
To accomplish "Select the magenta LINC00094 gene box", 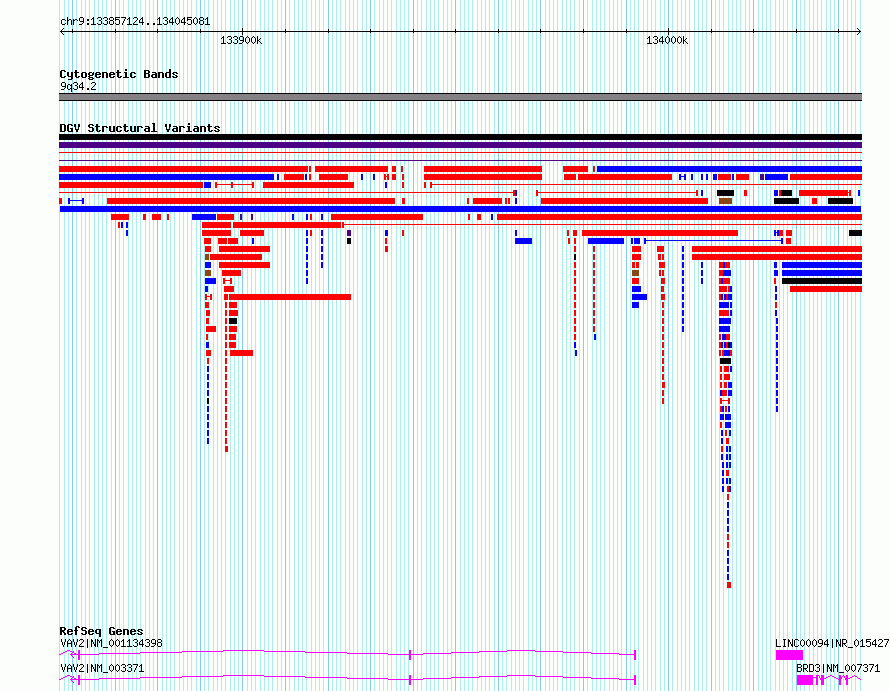I will (x=790, y=655).
